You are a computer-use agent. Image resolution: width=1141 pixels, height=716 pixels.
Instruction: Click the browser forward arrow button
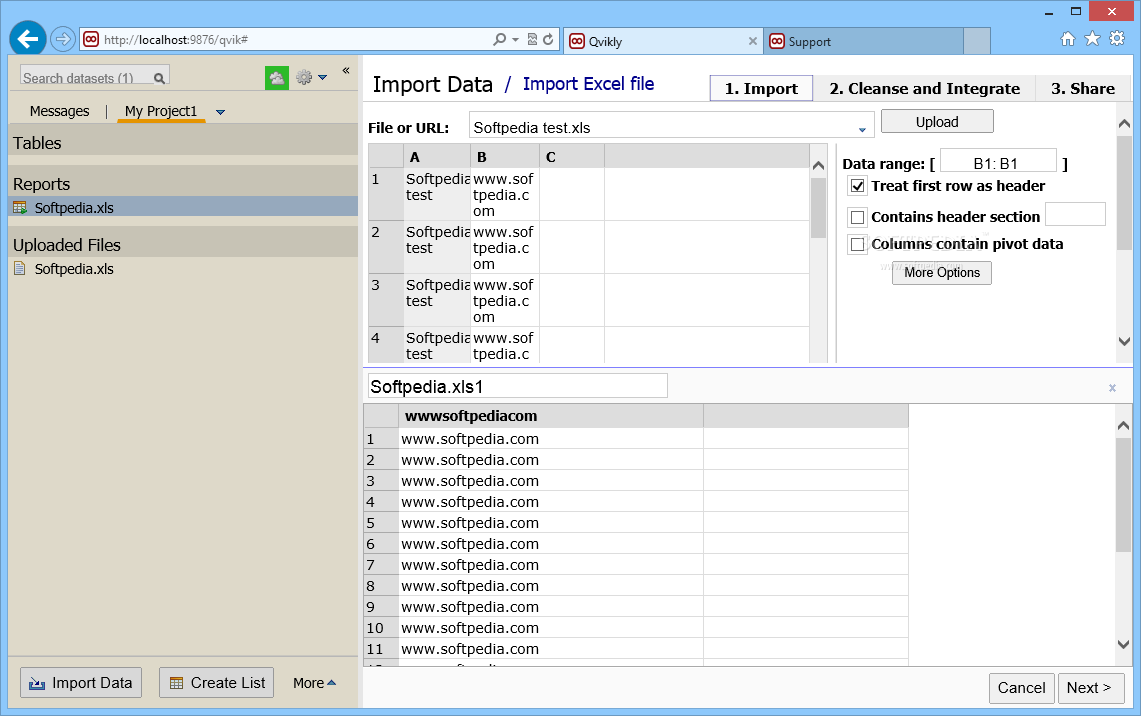(x=63, y=39)
